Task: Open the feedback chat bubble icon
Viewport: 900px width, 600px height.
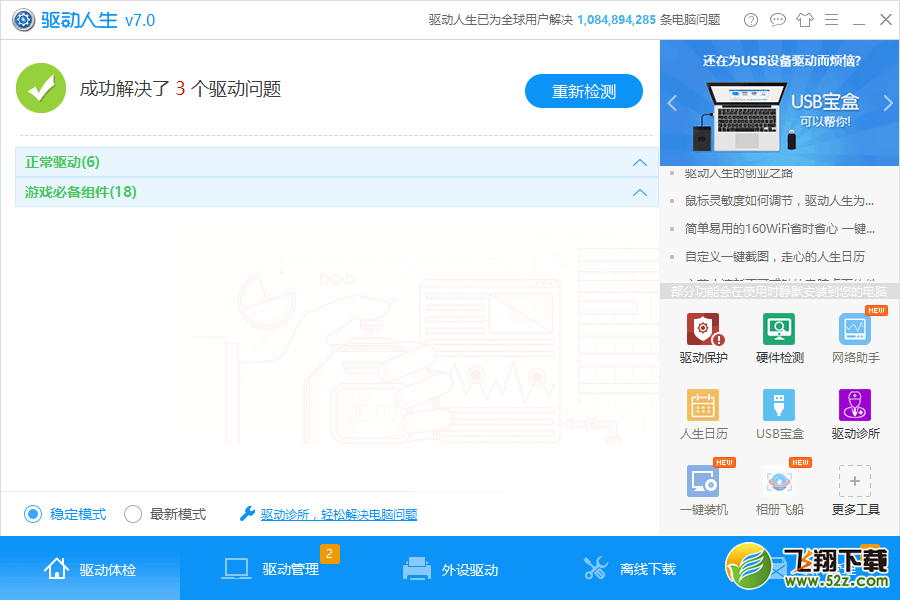Action: click(x=778, y=20)
